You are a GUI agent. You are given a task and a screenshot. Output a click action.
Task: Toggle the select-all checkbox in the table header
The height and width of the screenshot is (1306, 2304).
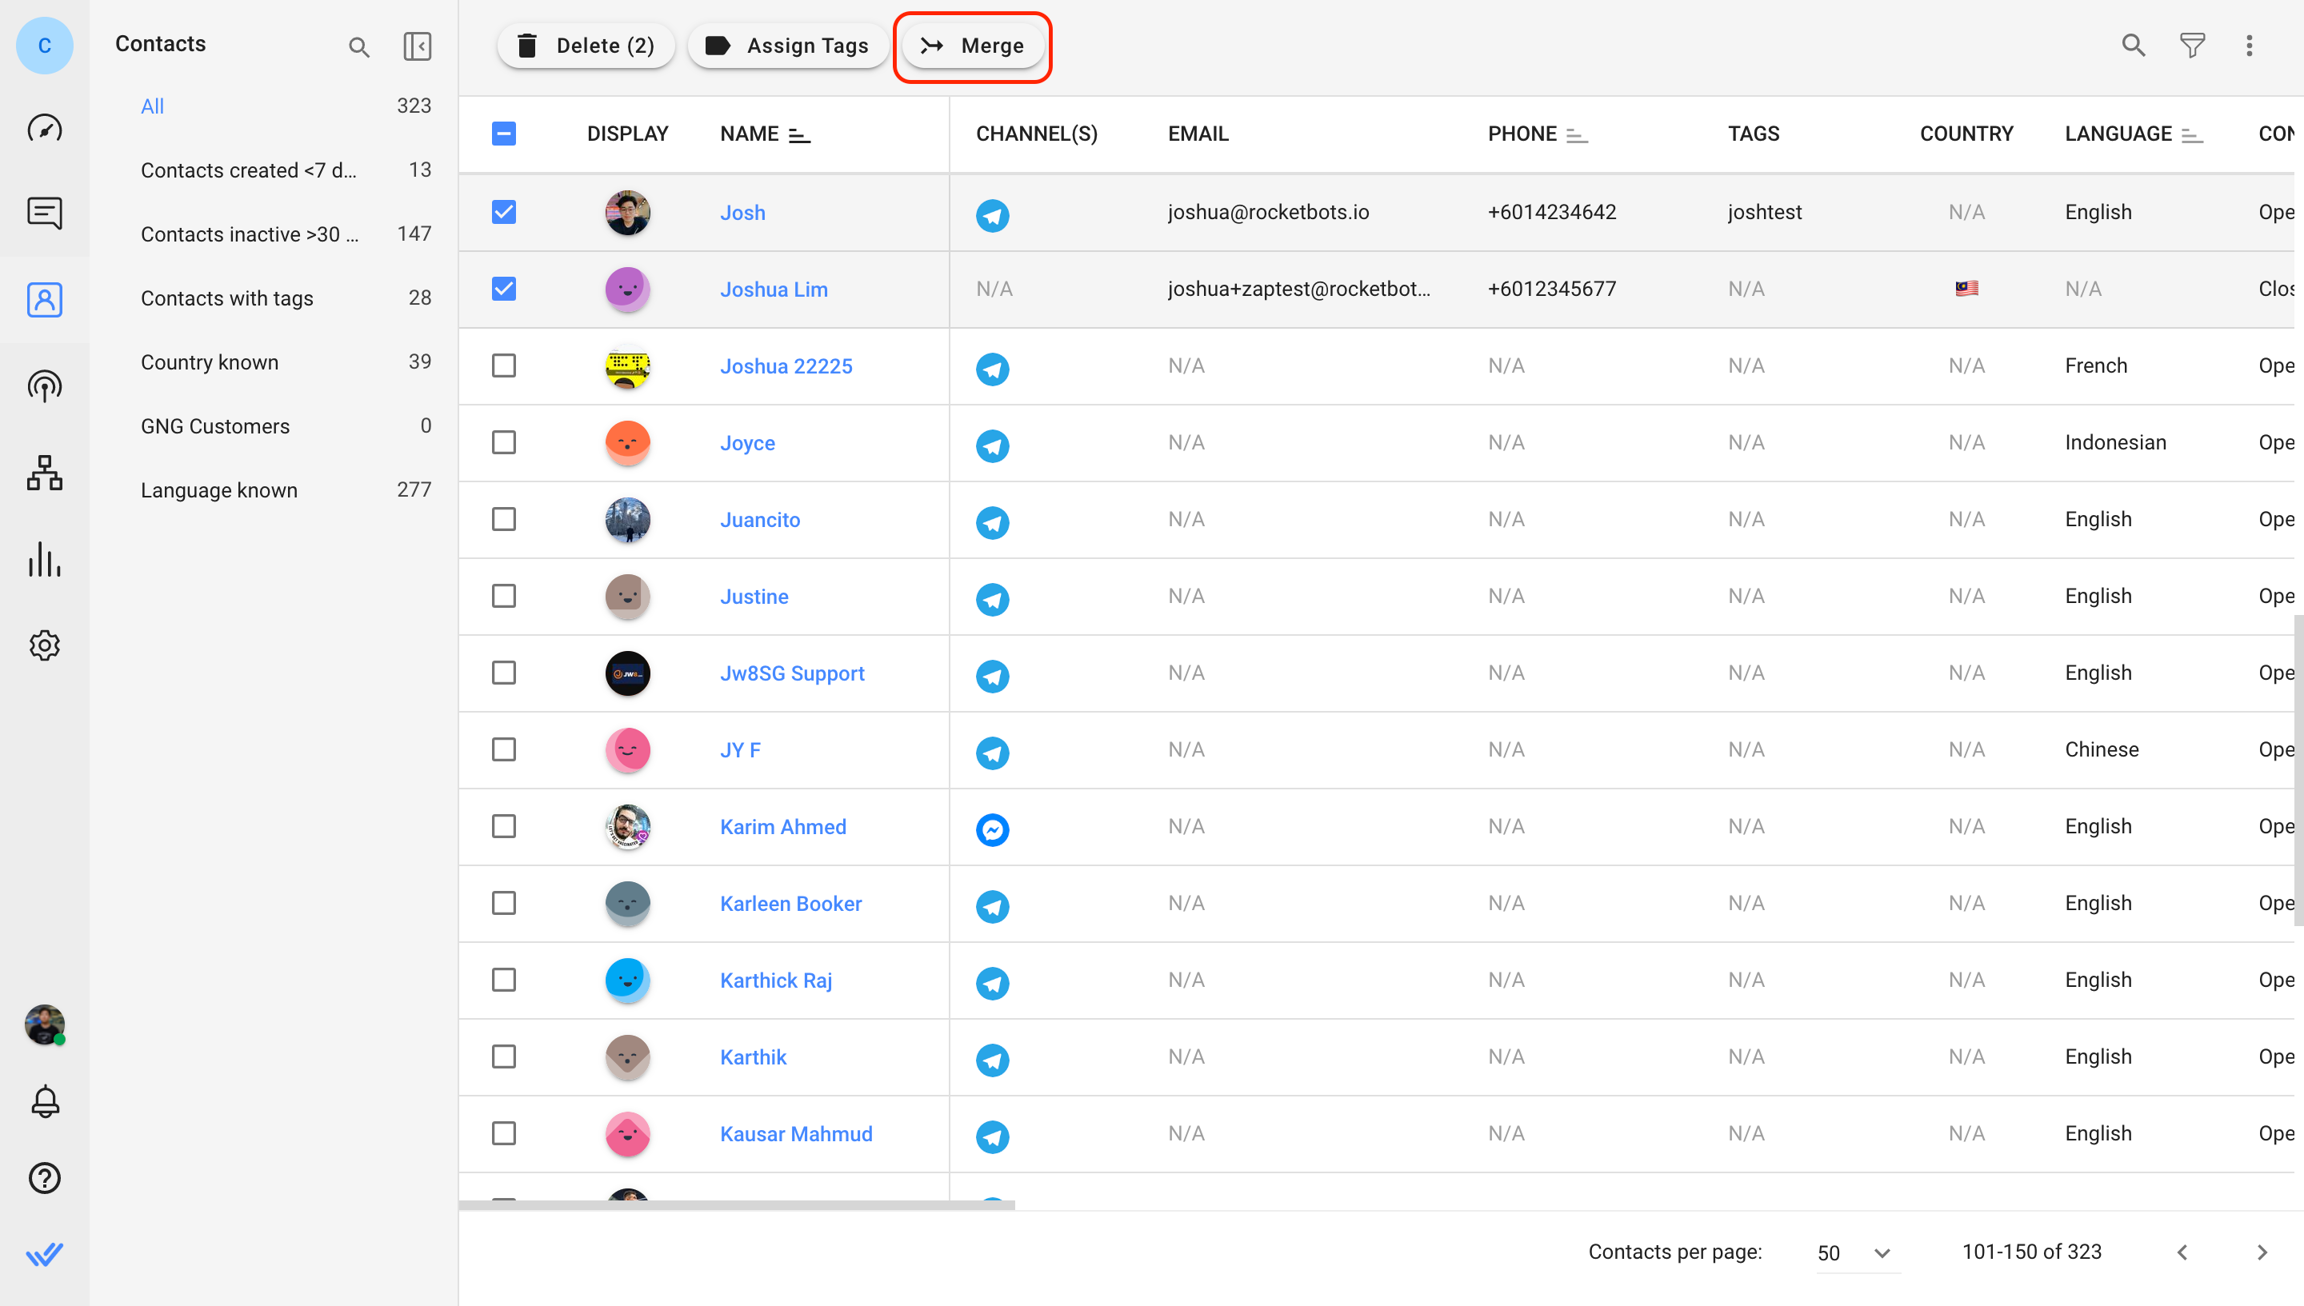coord(504,132)
